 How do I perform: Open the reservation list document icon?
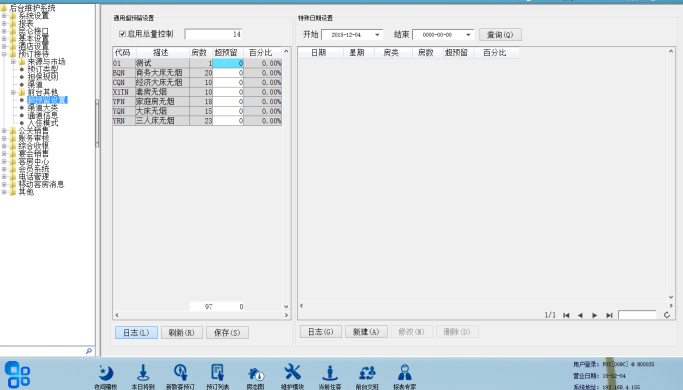point(217,373)
